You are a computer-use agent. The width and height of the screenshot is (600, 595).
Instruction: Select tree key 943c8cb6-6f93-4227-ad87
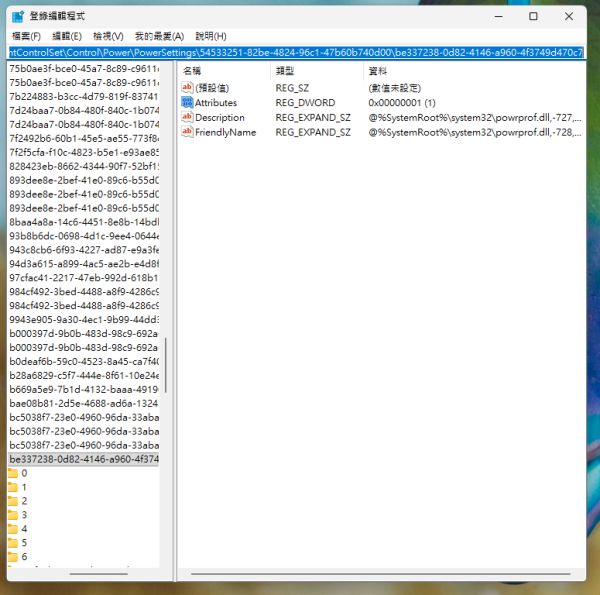tap(84, 250)
